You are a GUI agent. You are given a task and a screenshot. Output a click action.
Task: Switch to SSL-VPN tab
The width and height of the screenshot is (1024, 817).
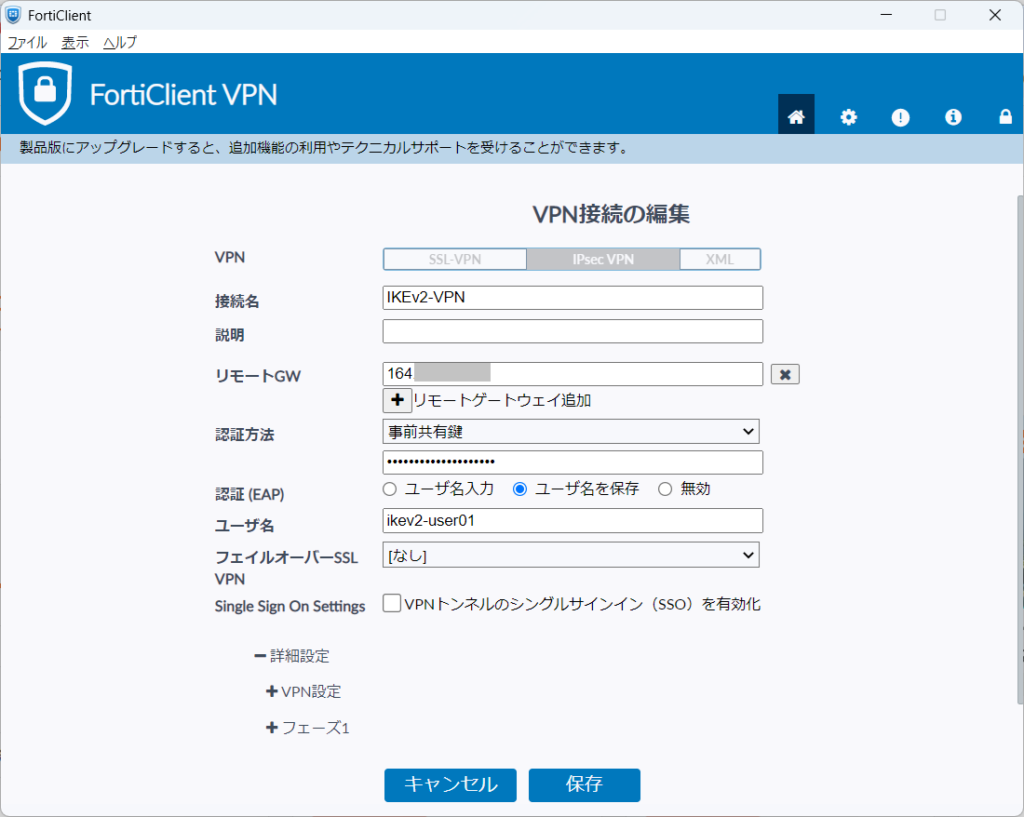(x=455, y=259)
